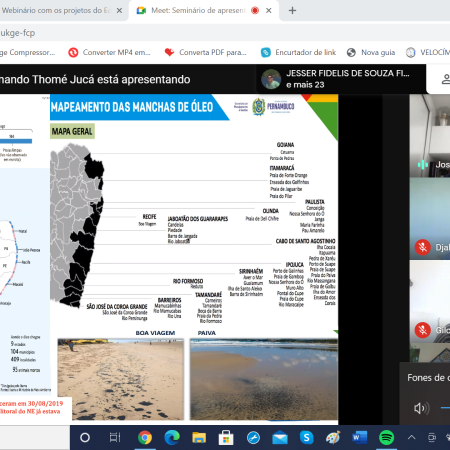450x450 pixels.
Task: Open the VELOCÍM bookmark
Action: click(428, 52)
